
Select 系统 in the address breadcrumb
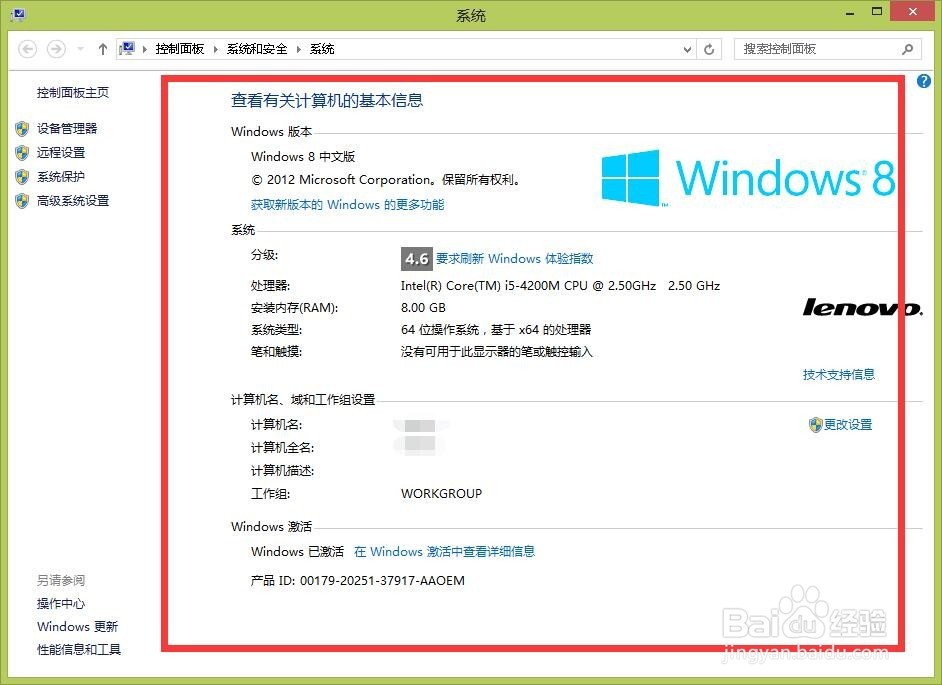point(322,49)
